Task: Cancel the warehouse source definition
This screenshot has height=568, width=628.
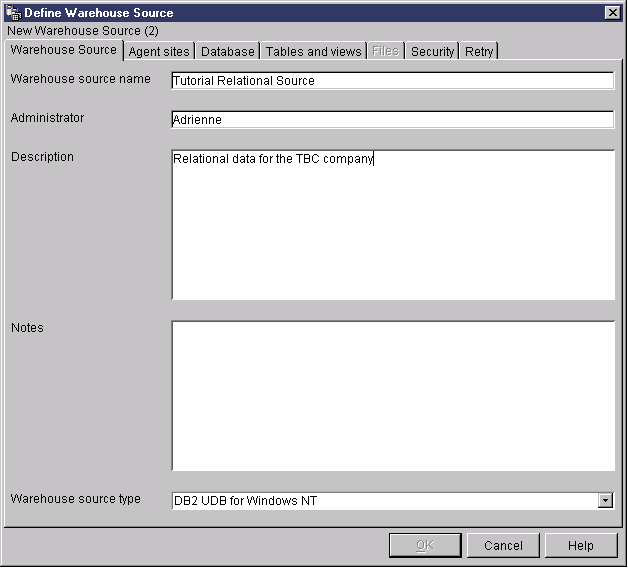Action: pyautogui.click(x=503, y=545)
